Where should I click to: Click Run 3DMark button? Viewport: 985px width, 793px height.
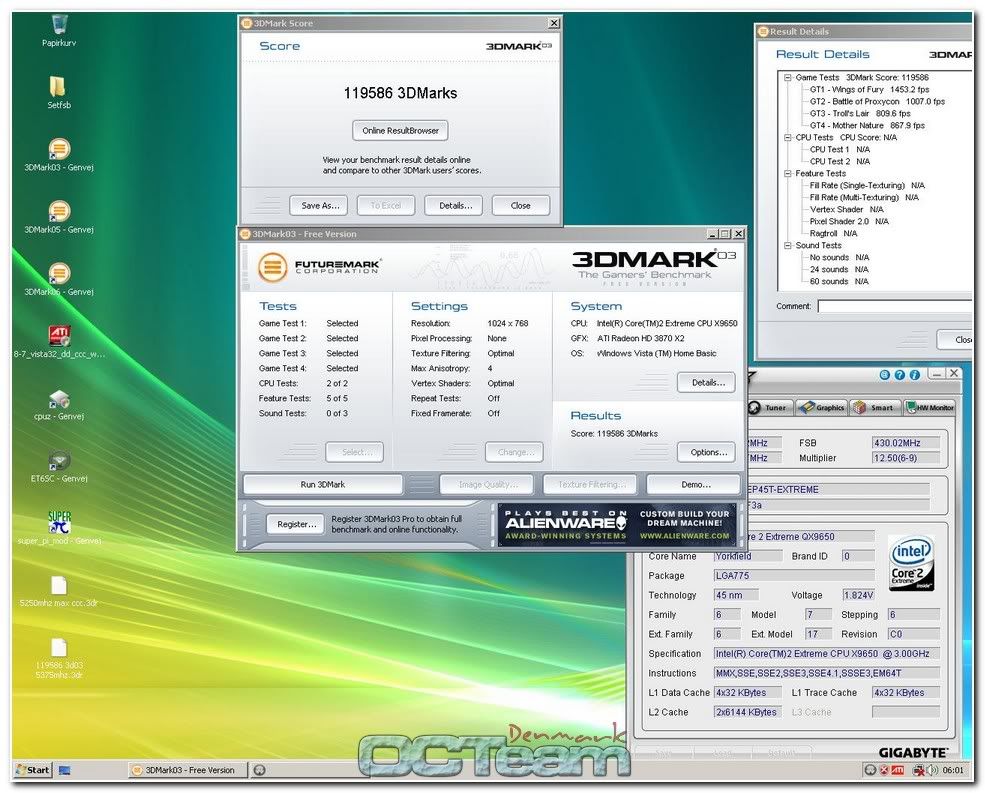point(323,484)
